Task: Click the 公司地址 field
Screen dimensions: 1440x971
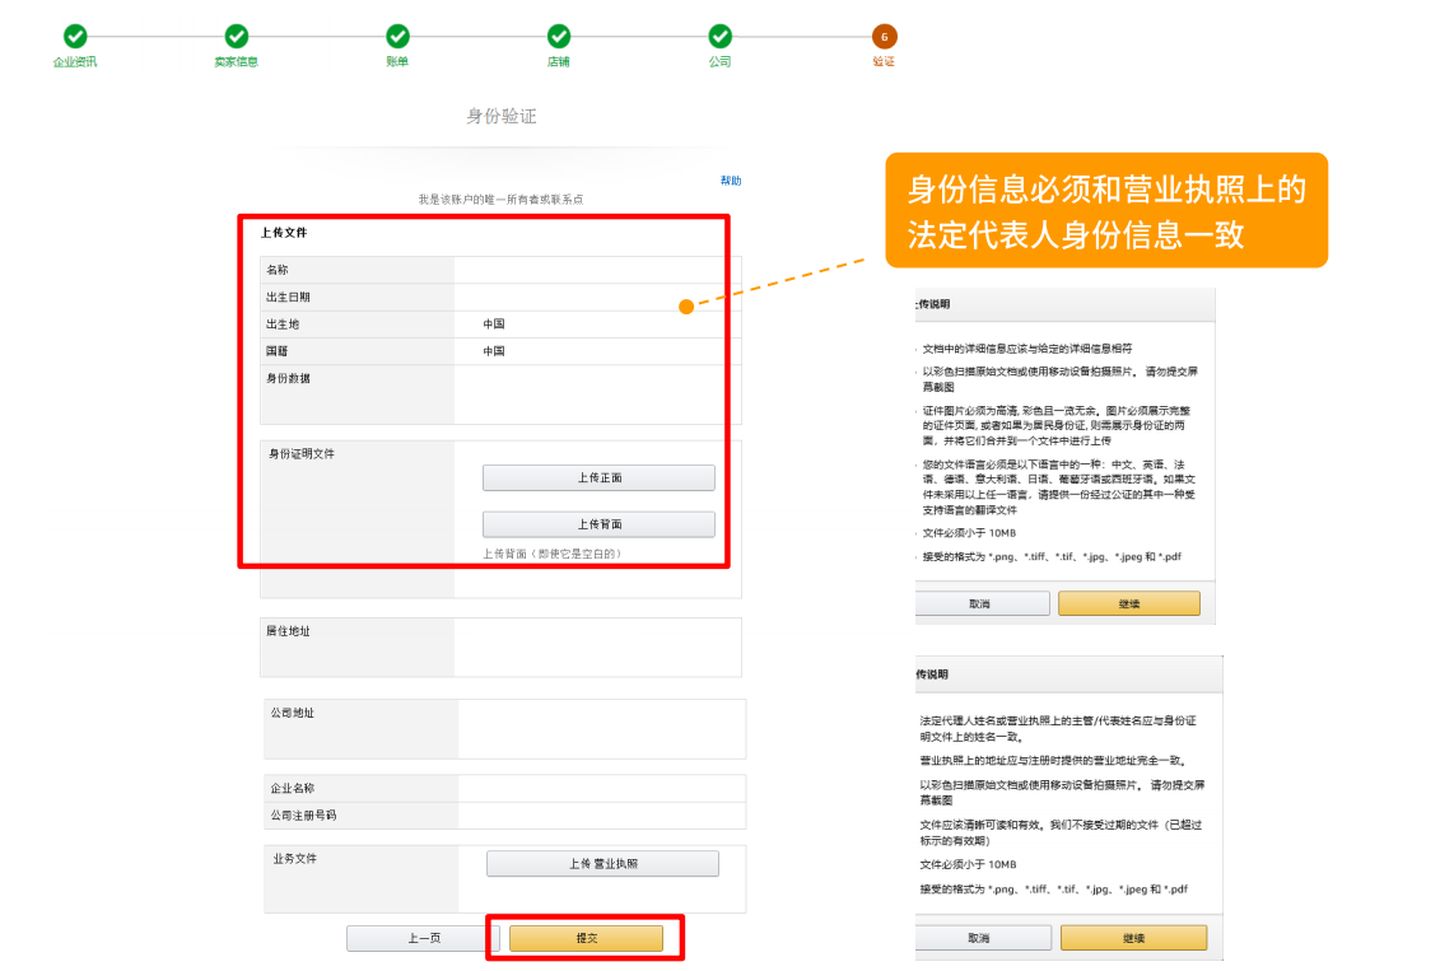Action: (601, 728)
